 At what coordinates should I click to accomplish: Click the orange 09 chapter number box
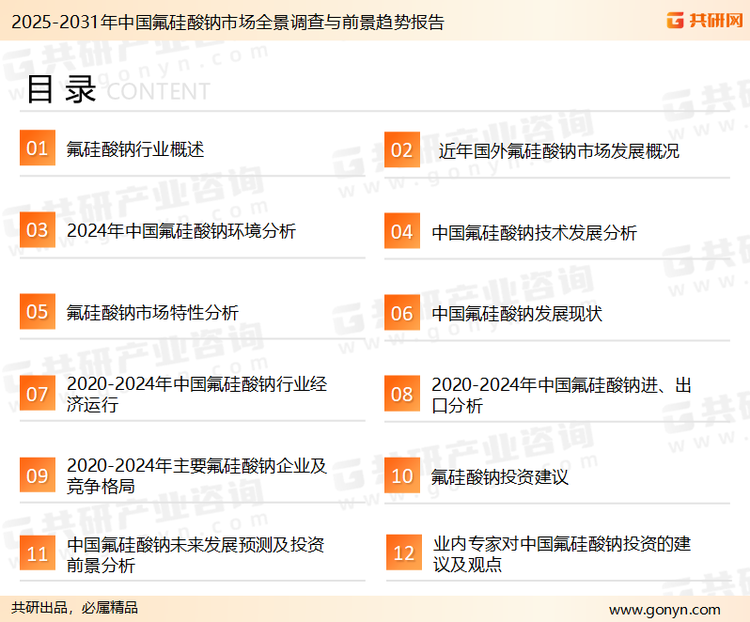(37, 475)
